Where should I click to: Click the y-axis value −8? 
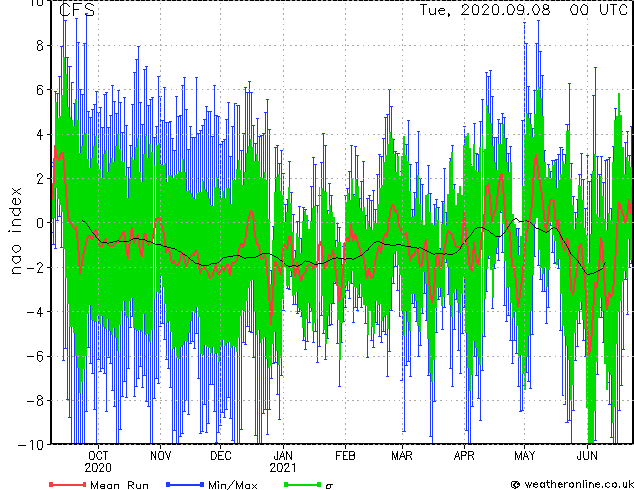pos(35,400)
